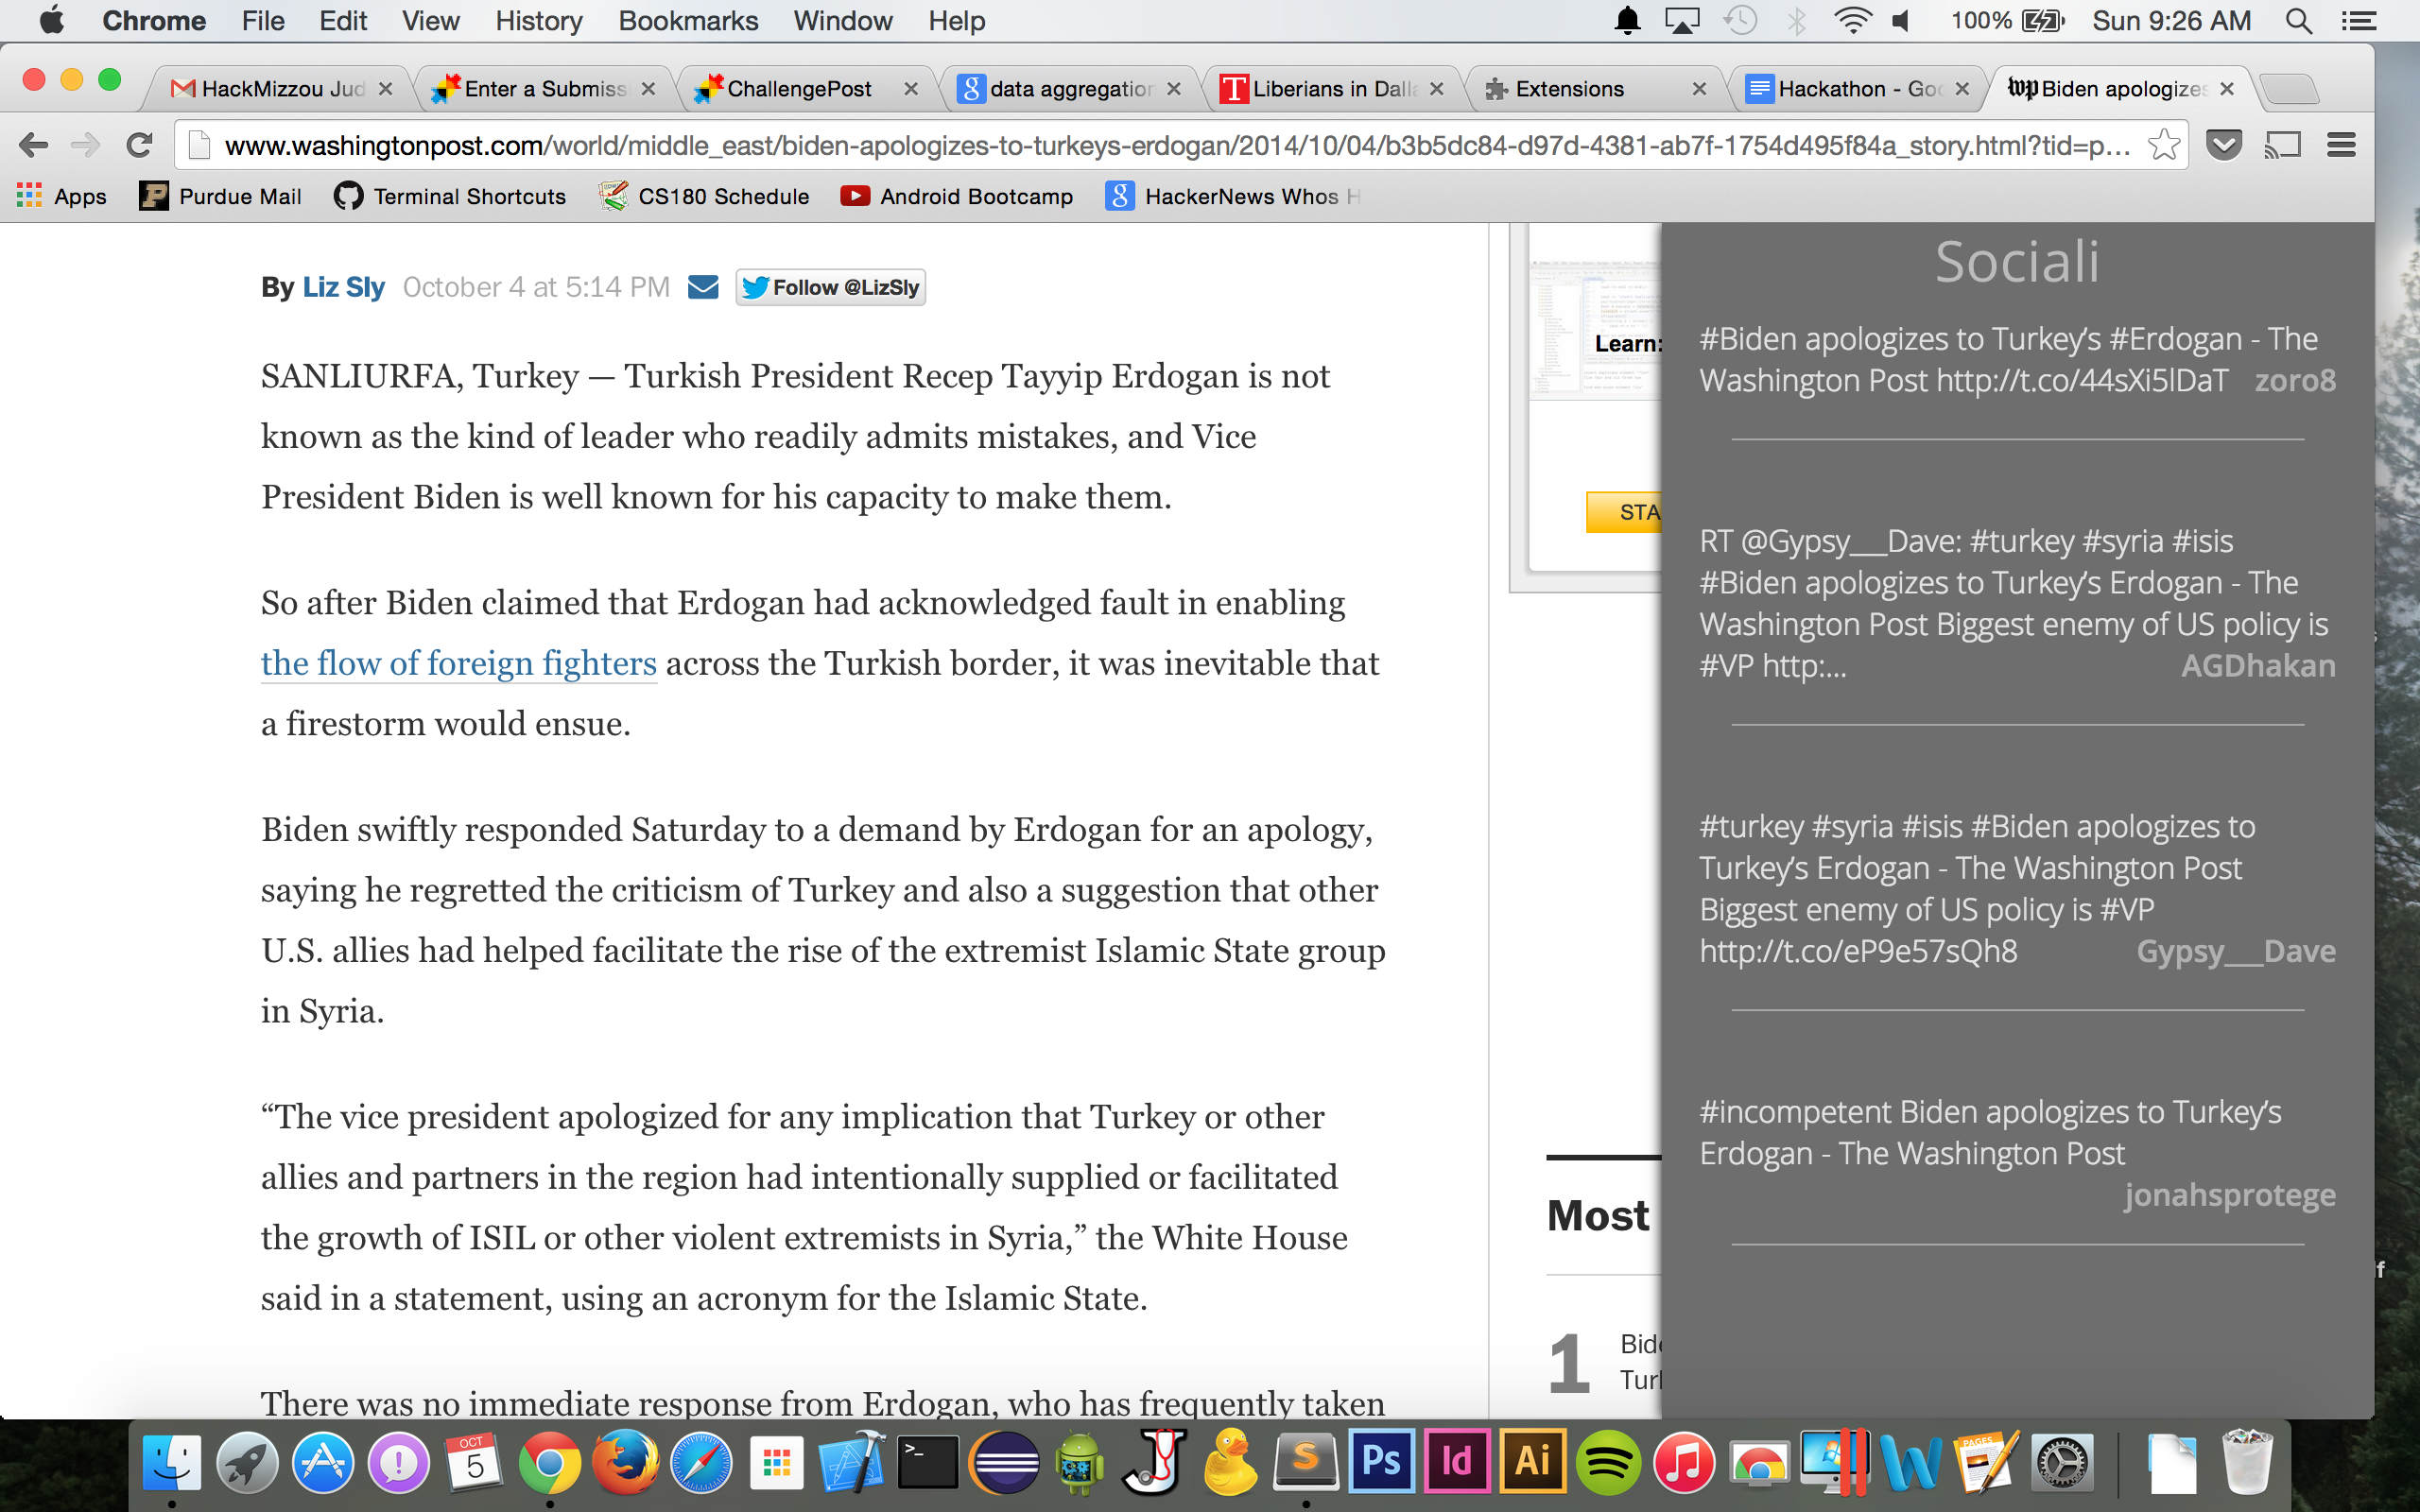
Task: Open the Pocket extension icon
Action: coord(2223,146)
